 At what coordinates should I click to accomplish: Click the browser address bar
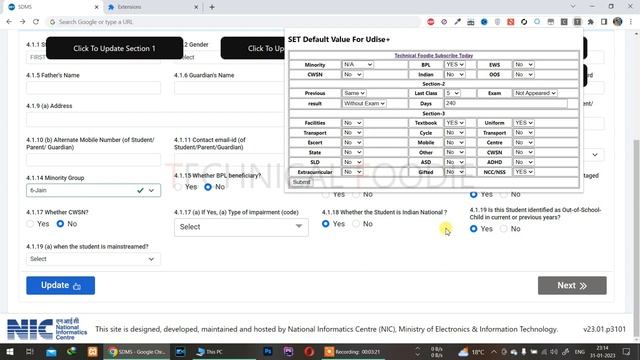point(233,22)
